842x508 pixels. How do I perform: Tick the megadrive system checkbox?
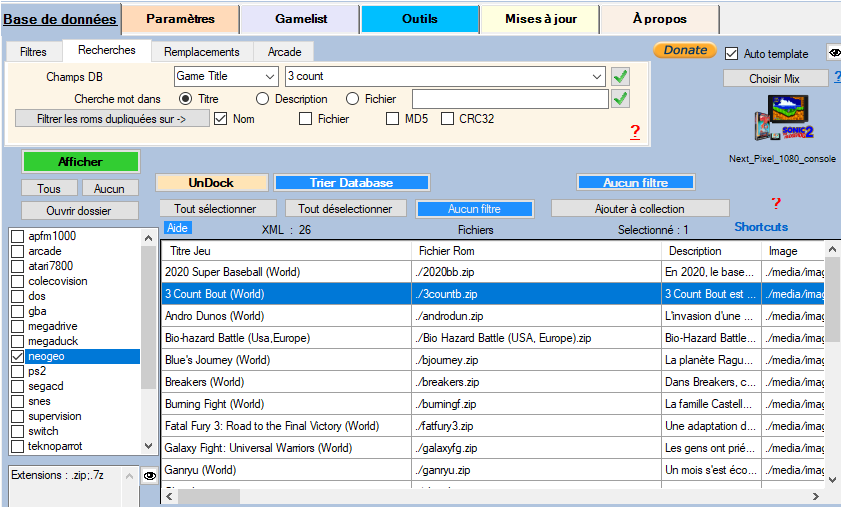coord(17,326)
